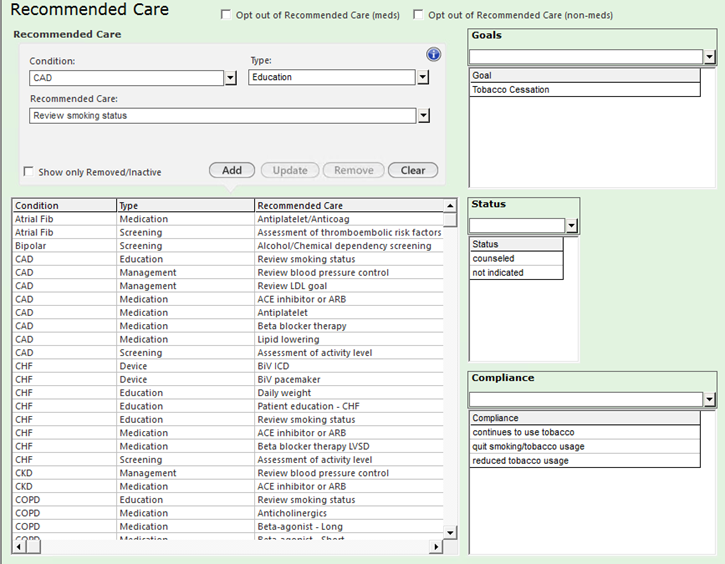The width and height of the screenshot is (725, 564).
Task: Open the Compliance dropdown arrow
Action: pyautogui.click(x=709, y=399)
